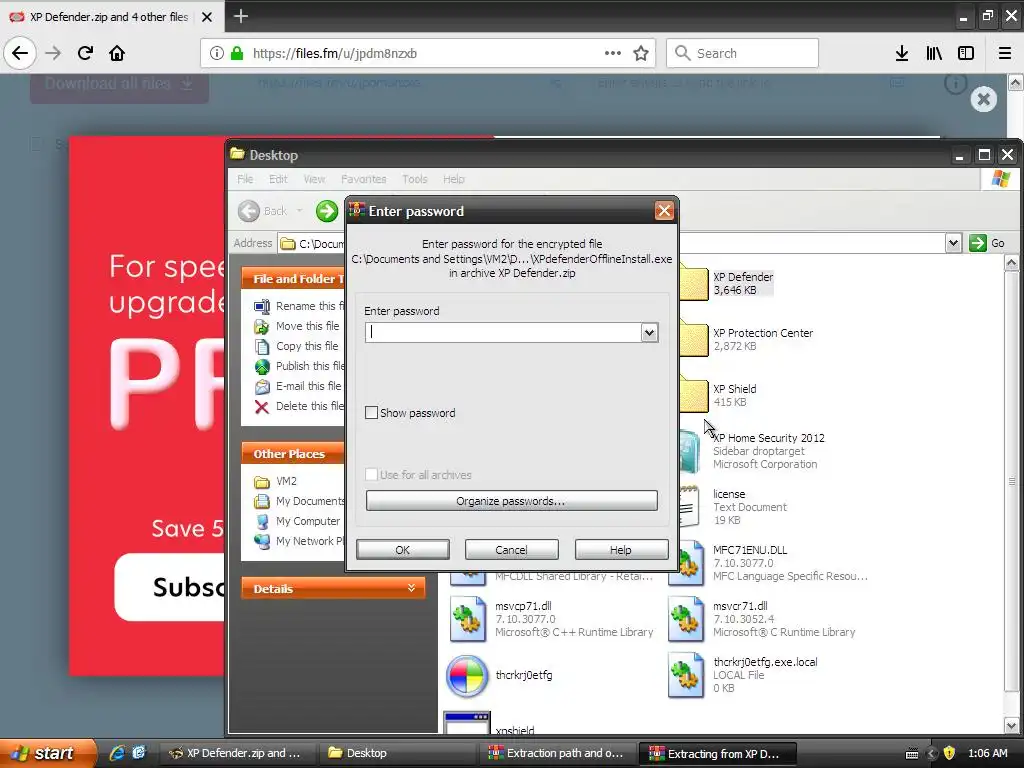Reload the page in Firefox
The height and width of the screenshot is (768, 1024).
point(85,53)
